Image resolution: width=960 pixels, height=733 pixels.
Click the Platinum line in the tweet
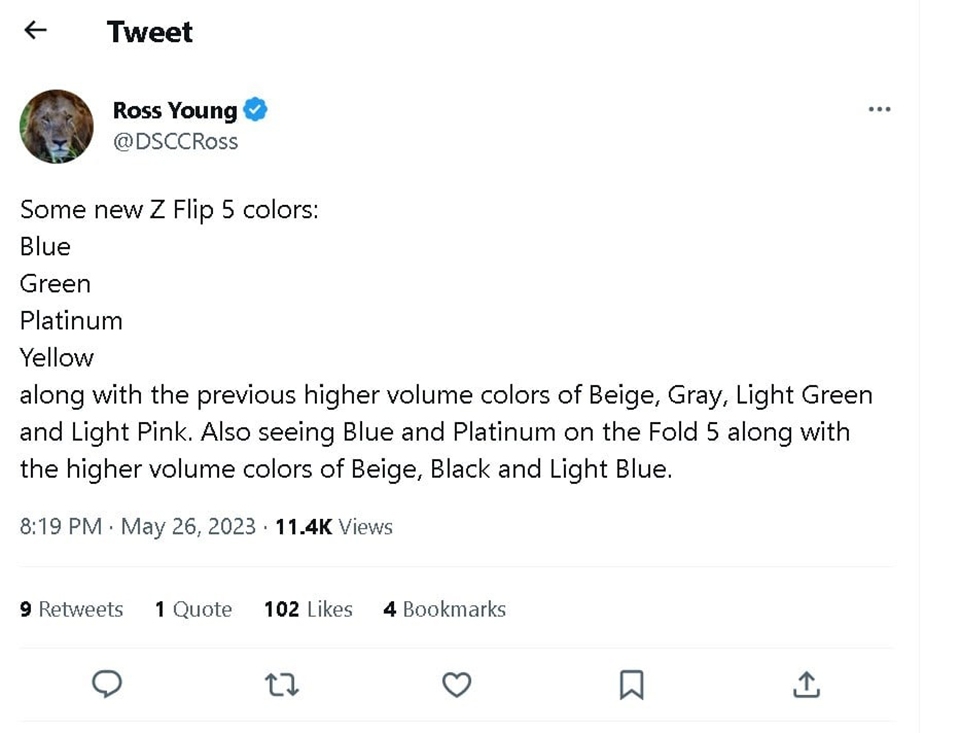(x=71, y=321)
